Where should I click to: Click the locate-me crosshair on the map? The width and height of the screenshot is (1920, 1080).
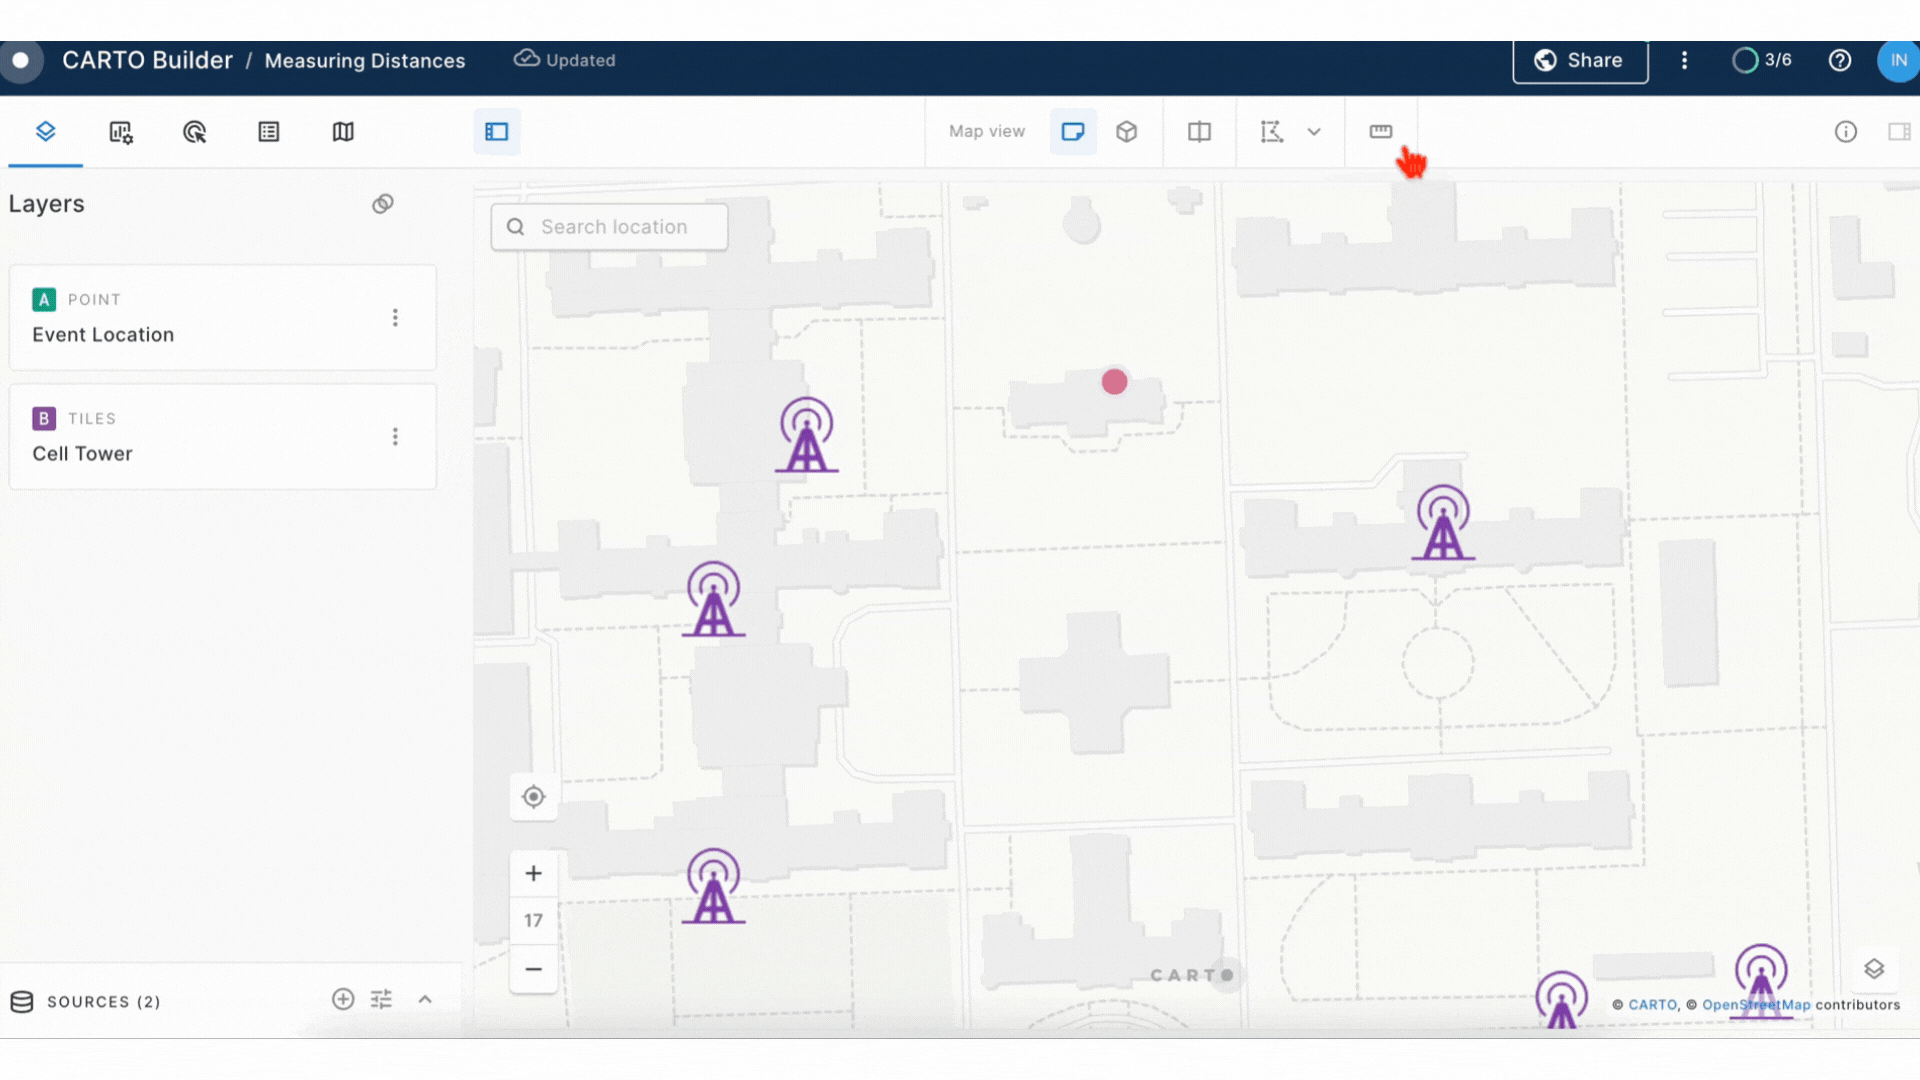click(x=533, y=797)
